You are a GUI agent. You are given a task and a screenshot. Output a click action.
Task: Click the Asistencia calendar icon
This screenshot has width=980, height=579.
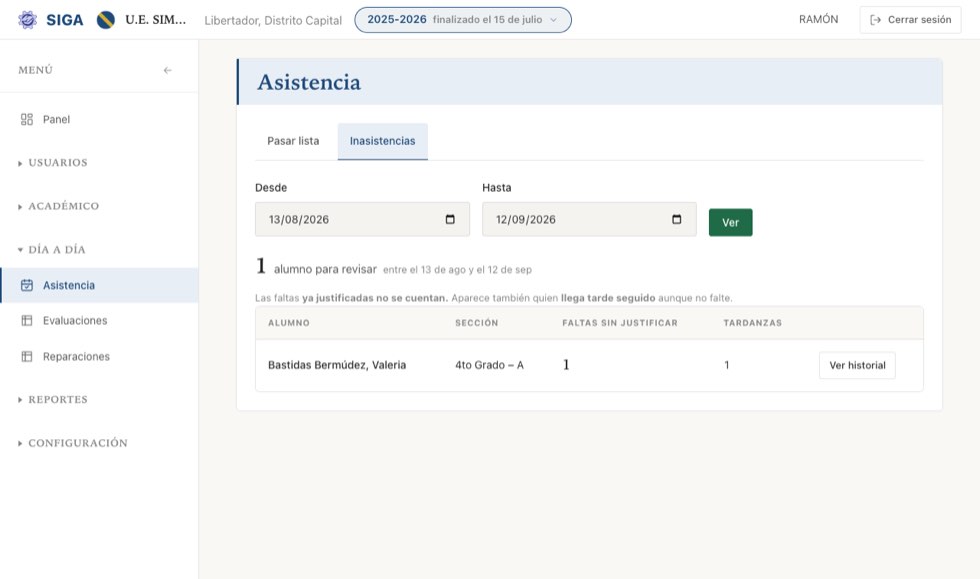point(27,285)
